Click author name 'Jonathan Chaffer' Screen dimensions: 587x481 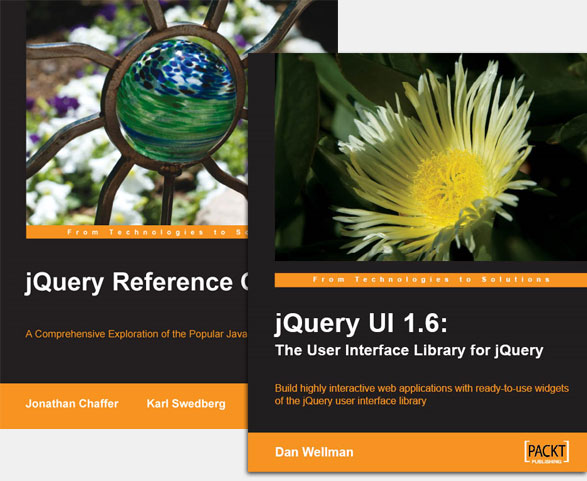pyautogui.click(x=72, y=404)
